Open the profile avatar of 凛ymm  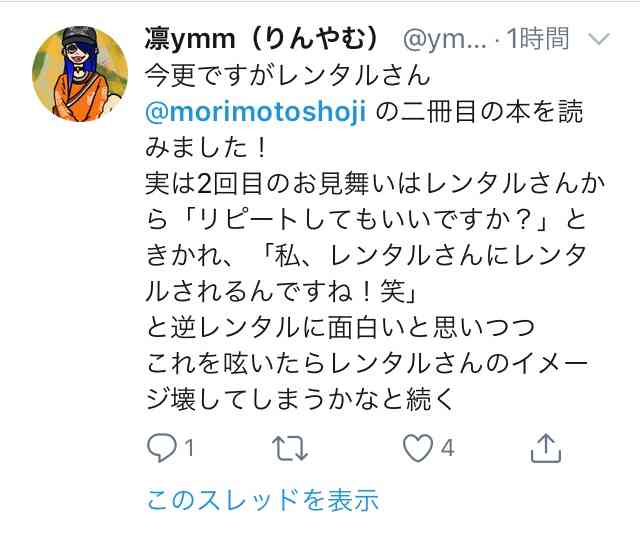(x=80, y=74)
